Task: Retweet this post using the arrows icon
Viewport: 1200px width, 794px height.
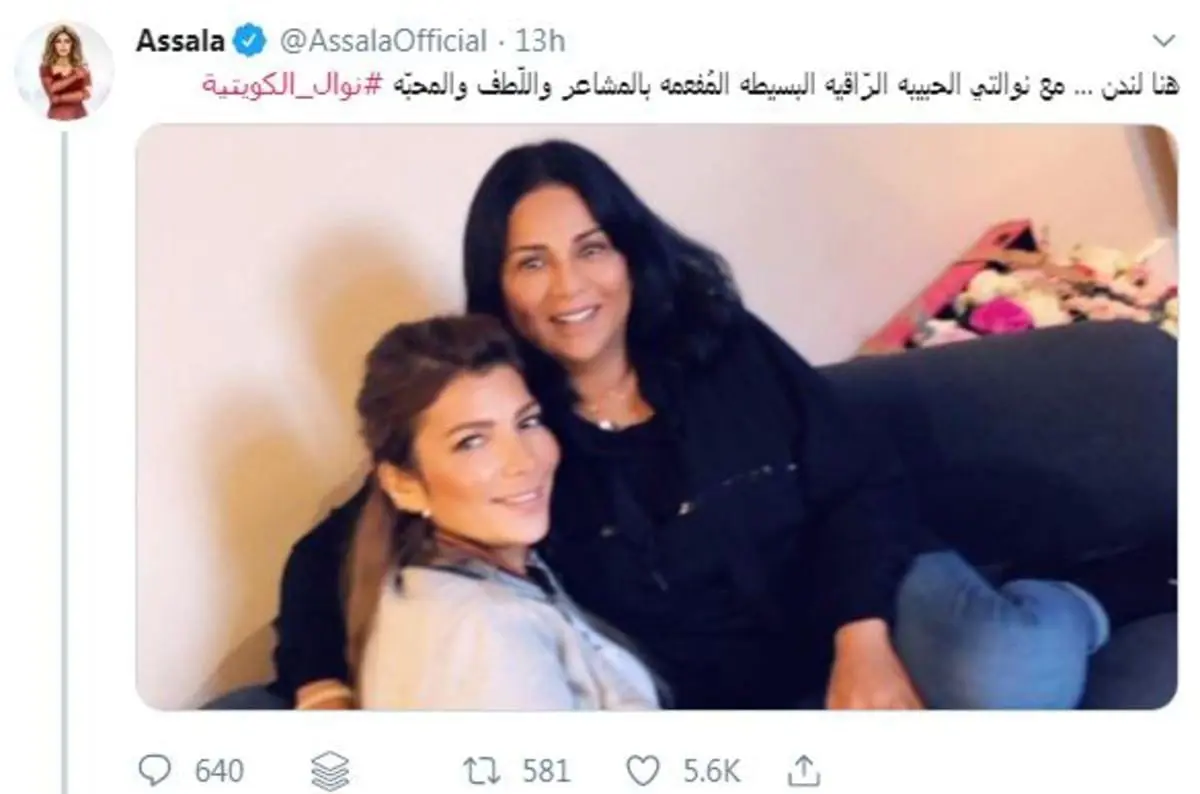Action: click(481, 771)
